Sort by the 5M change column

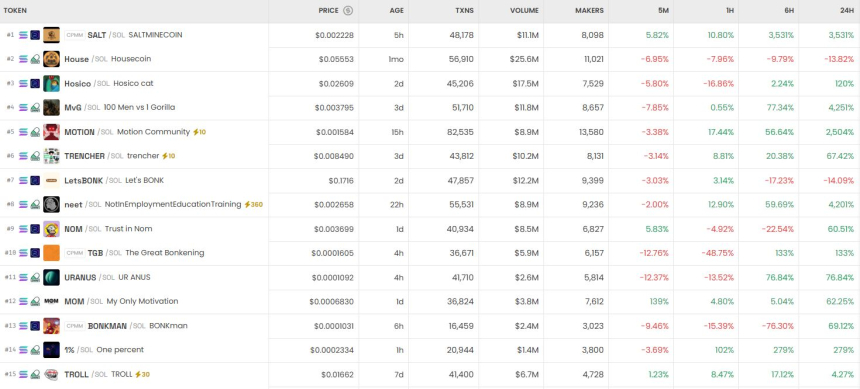[x=664, y=10]
